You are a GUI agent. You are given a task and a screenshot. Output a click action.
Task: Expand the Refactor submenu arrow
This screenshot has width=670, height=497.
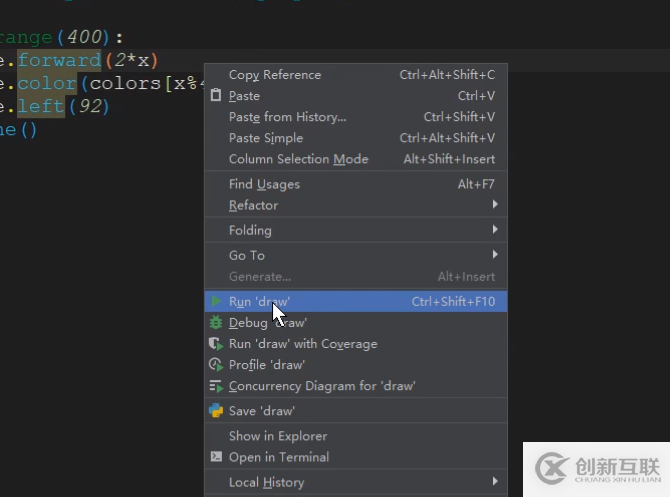tap(495, 205)
